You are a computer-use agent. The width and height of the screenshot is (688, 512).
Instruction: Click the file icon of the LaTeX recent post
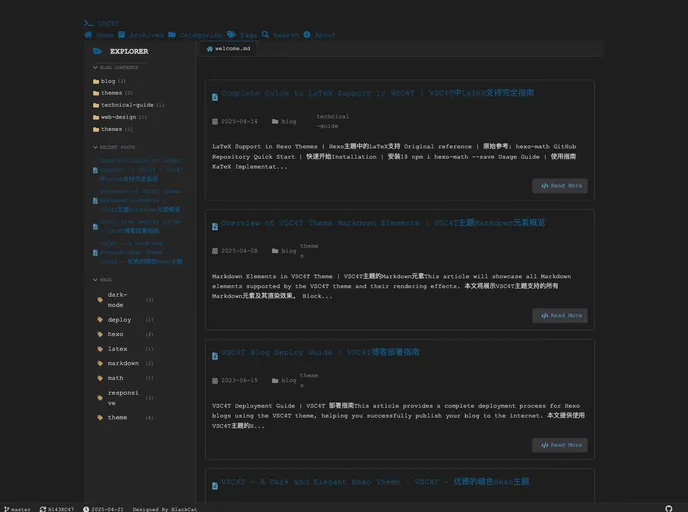[95, 170]
